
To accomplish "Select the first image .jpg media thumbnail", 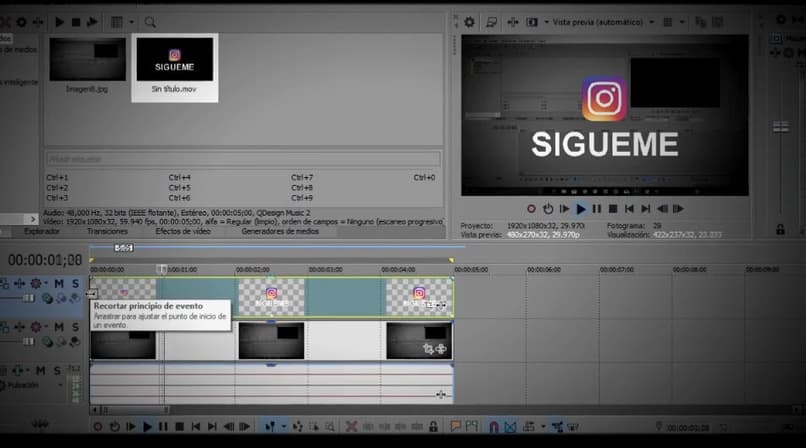I will (x=87, y=66).
